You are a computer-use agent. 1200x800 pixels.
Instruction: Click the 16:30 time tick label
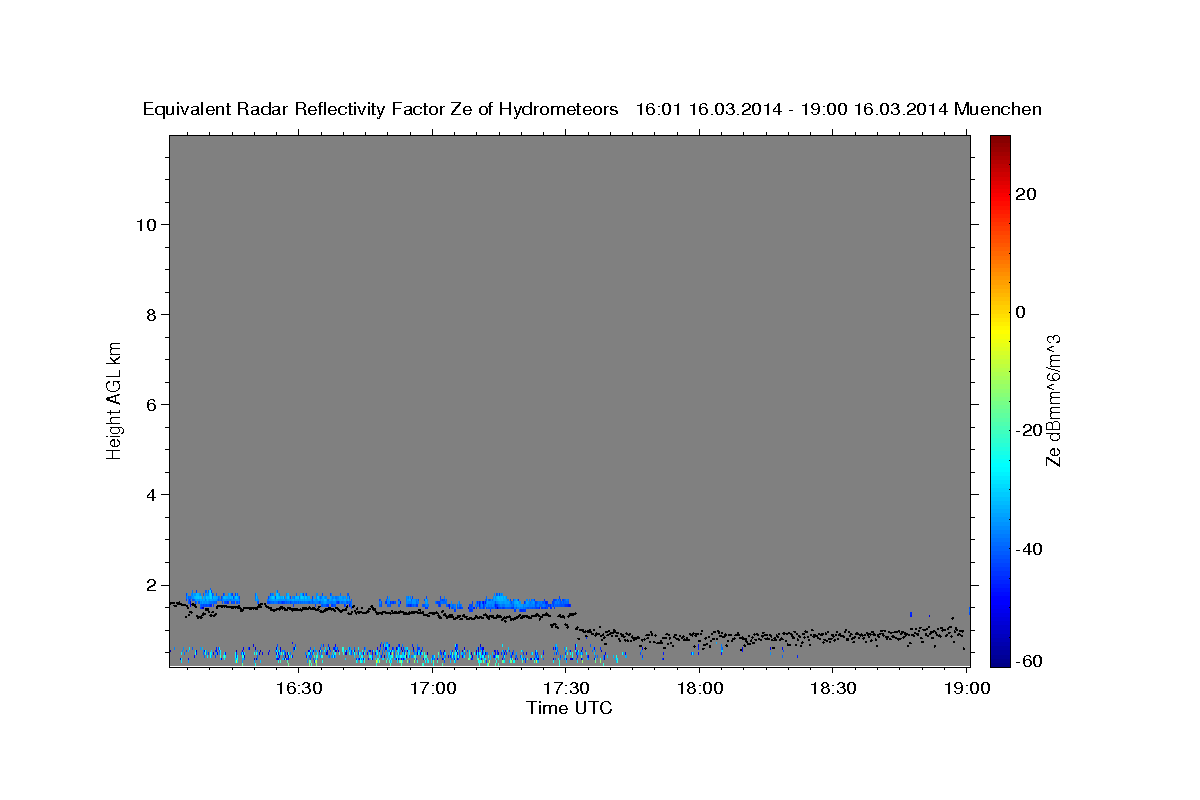(x=299, y=688)
